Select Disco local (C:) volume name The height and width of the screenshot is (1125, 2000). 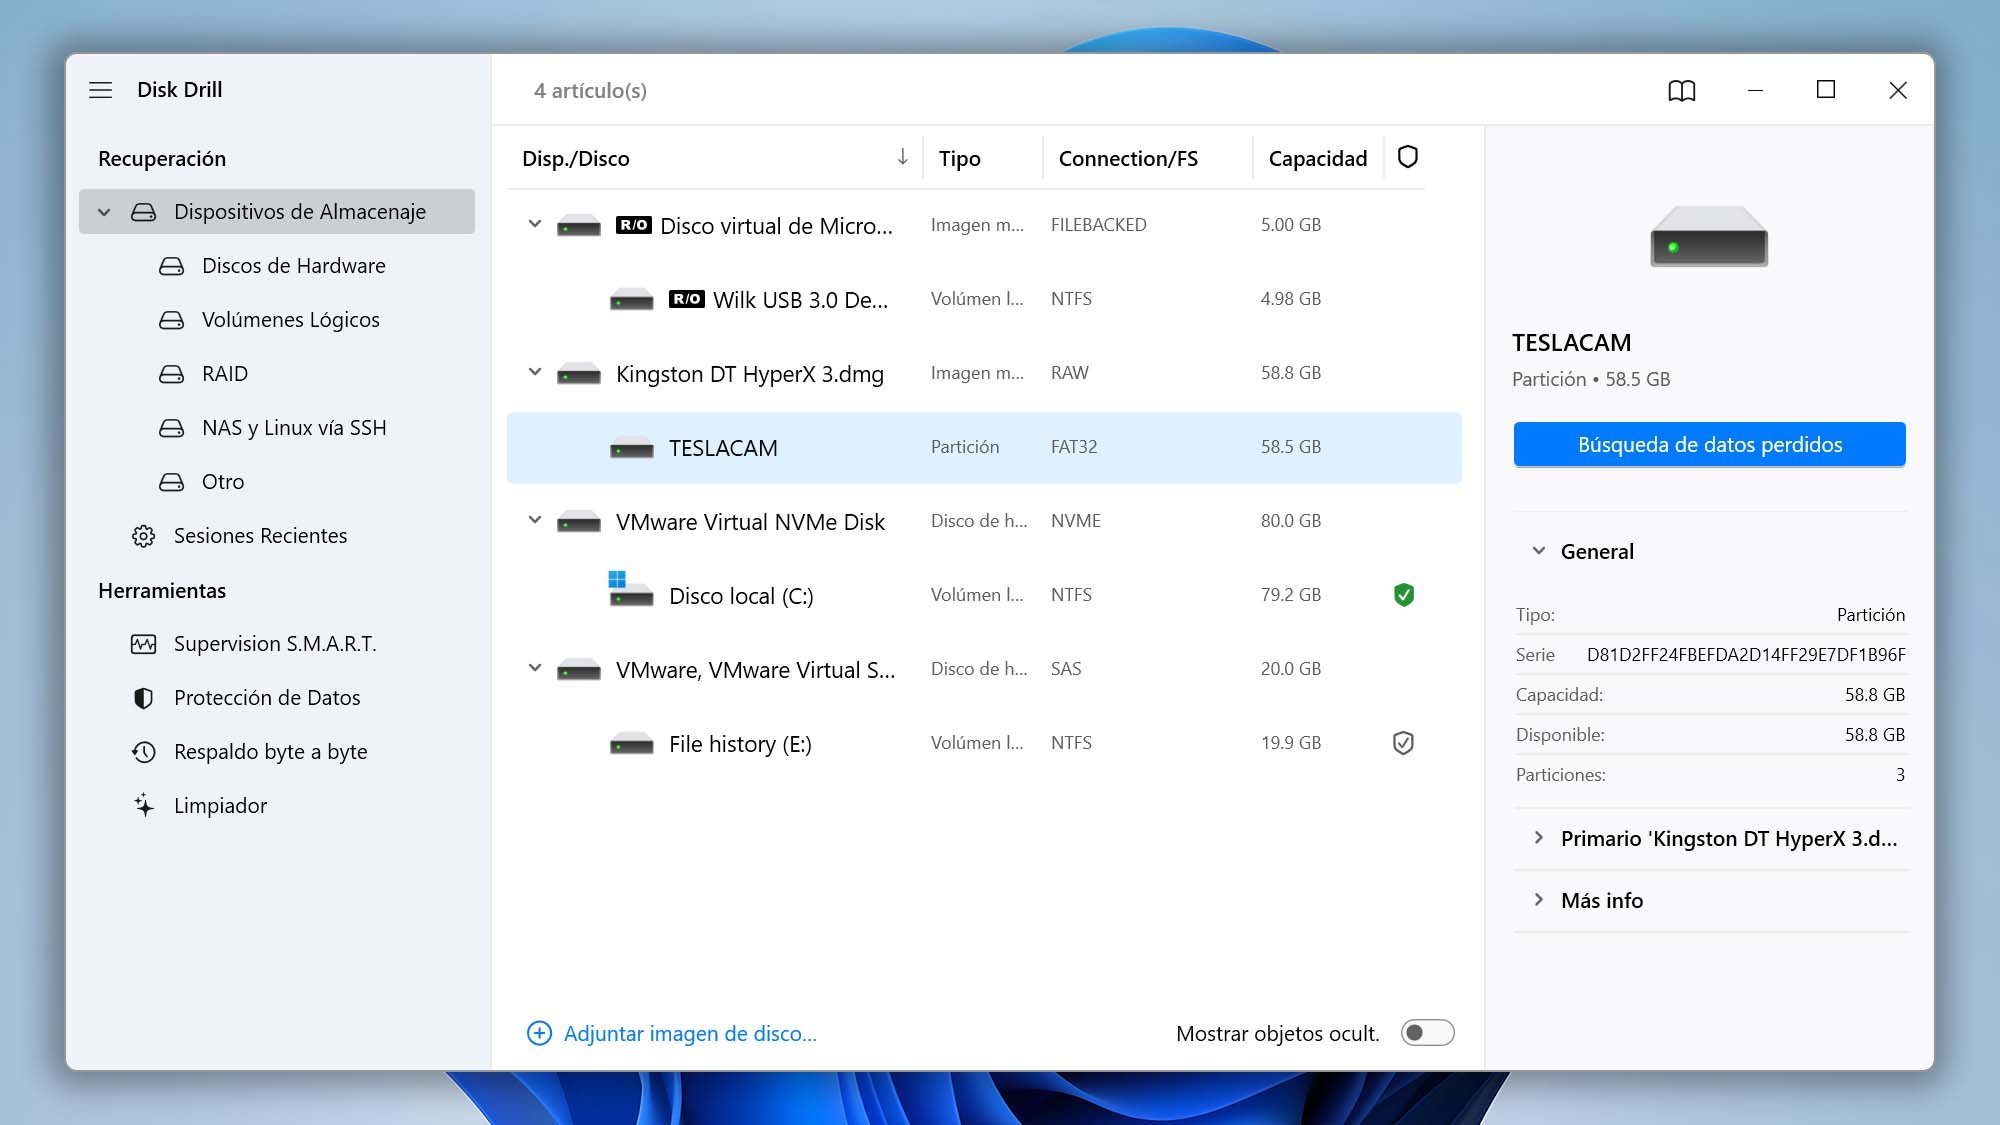coord(741,596)
